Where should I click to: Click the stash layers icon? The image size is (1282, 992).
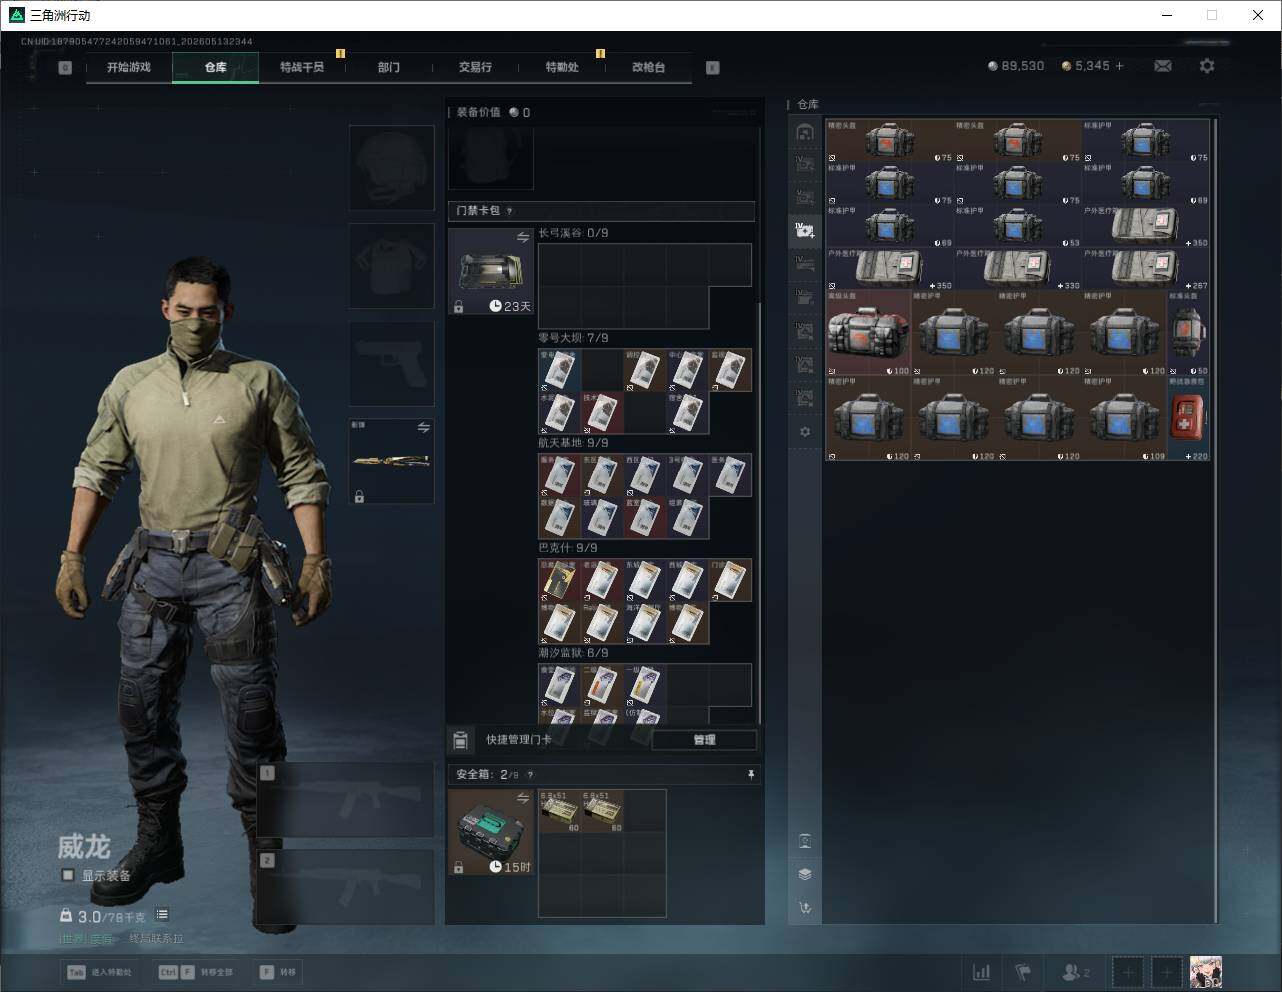tap(805, 874)
